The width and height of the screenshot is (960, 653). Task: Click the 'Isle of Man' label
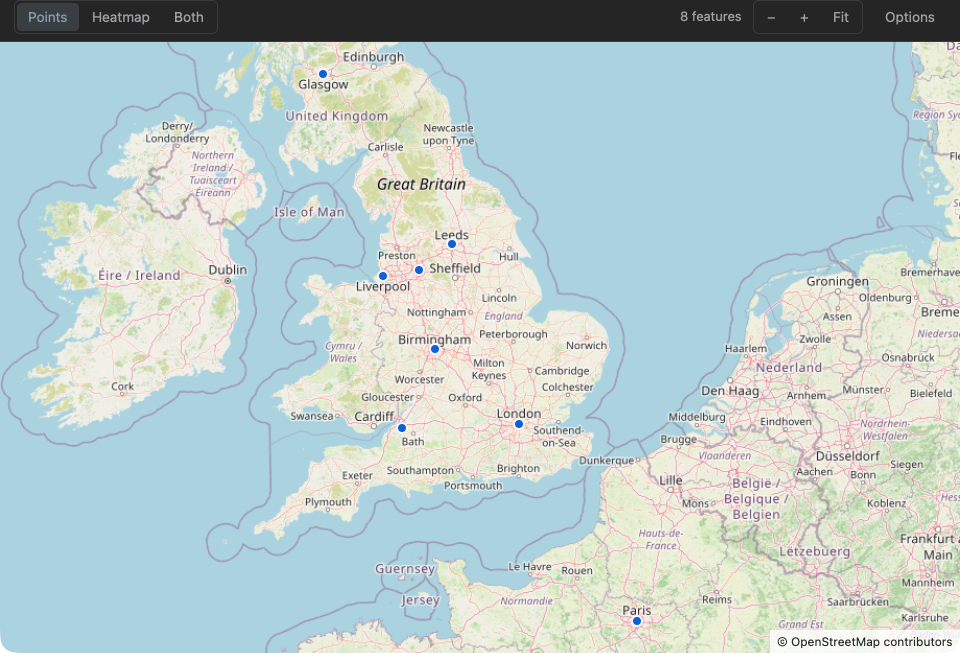[309, 212]
